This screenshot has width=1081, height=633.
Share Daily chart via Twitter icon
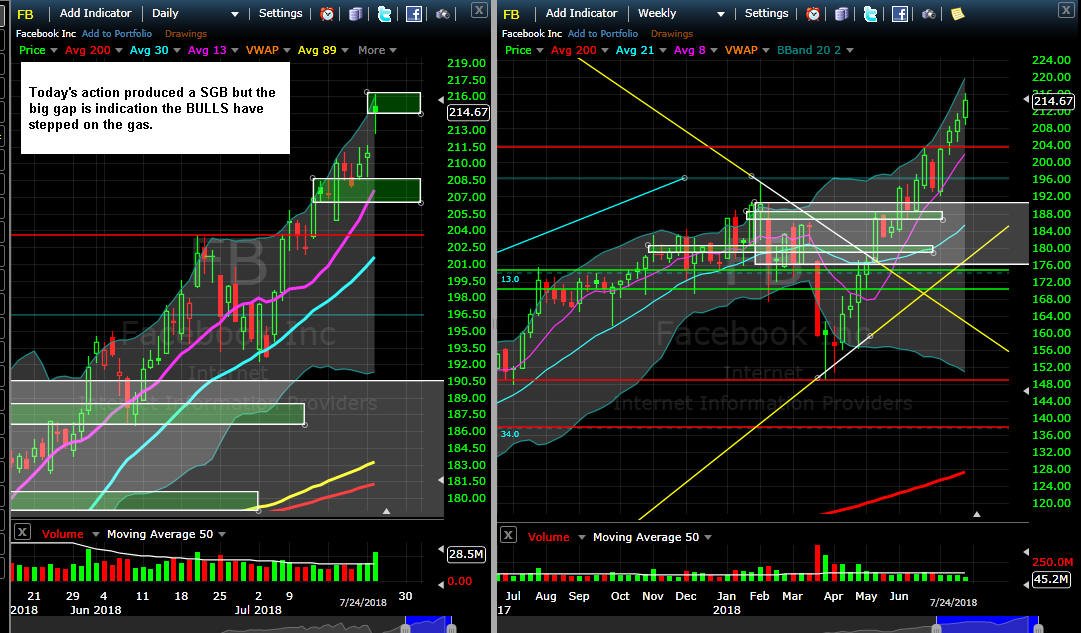tap(385, 14)
